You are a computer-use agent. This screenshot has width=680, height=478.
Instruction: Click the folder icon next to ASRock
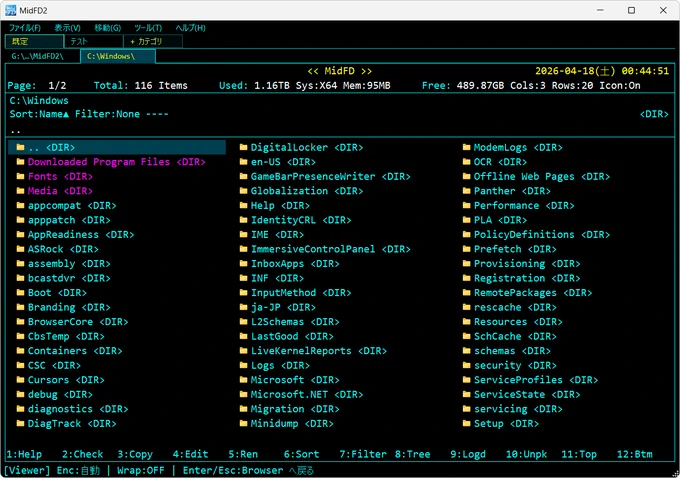click(20, 249)
